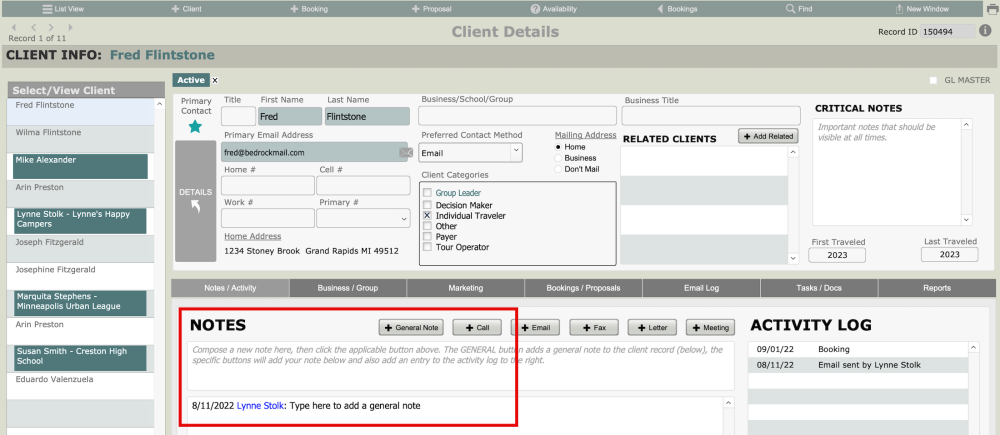
Task: Open the Preferred Contact Method dropdown
Action: [471, 153]
